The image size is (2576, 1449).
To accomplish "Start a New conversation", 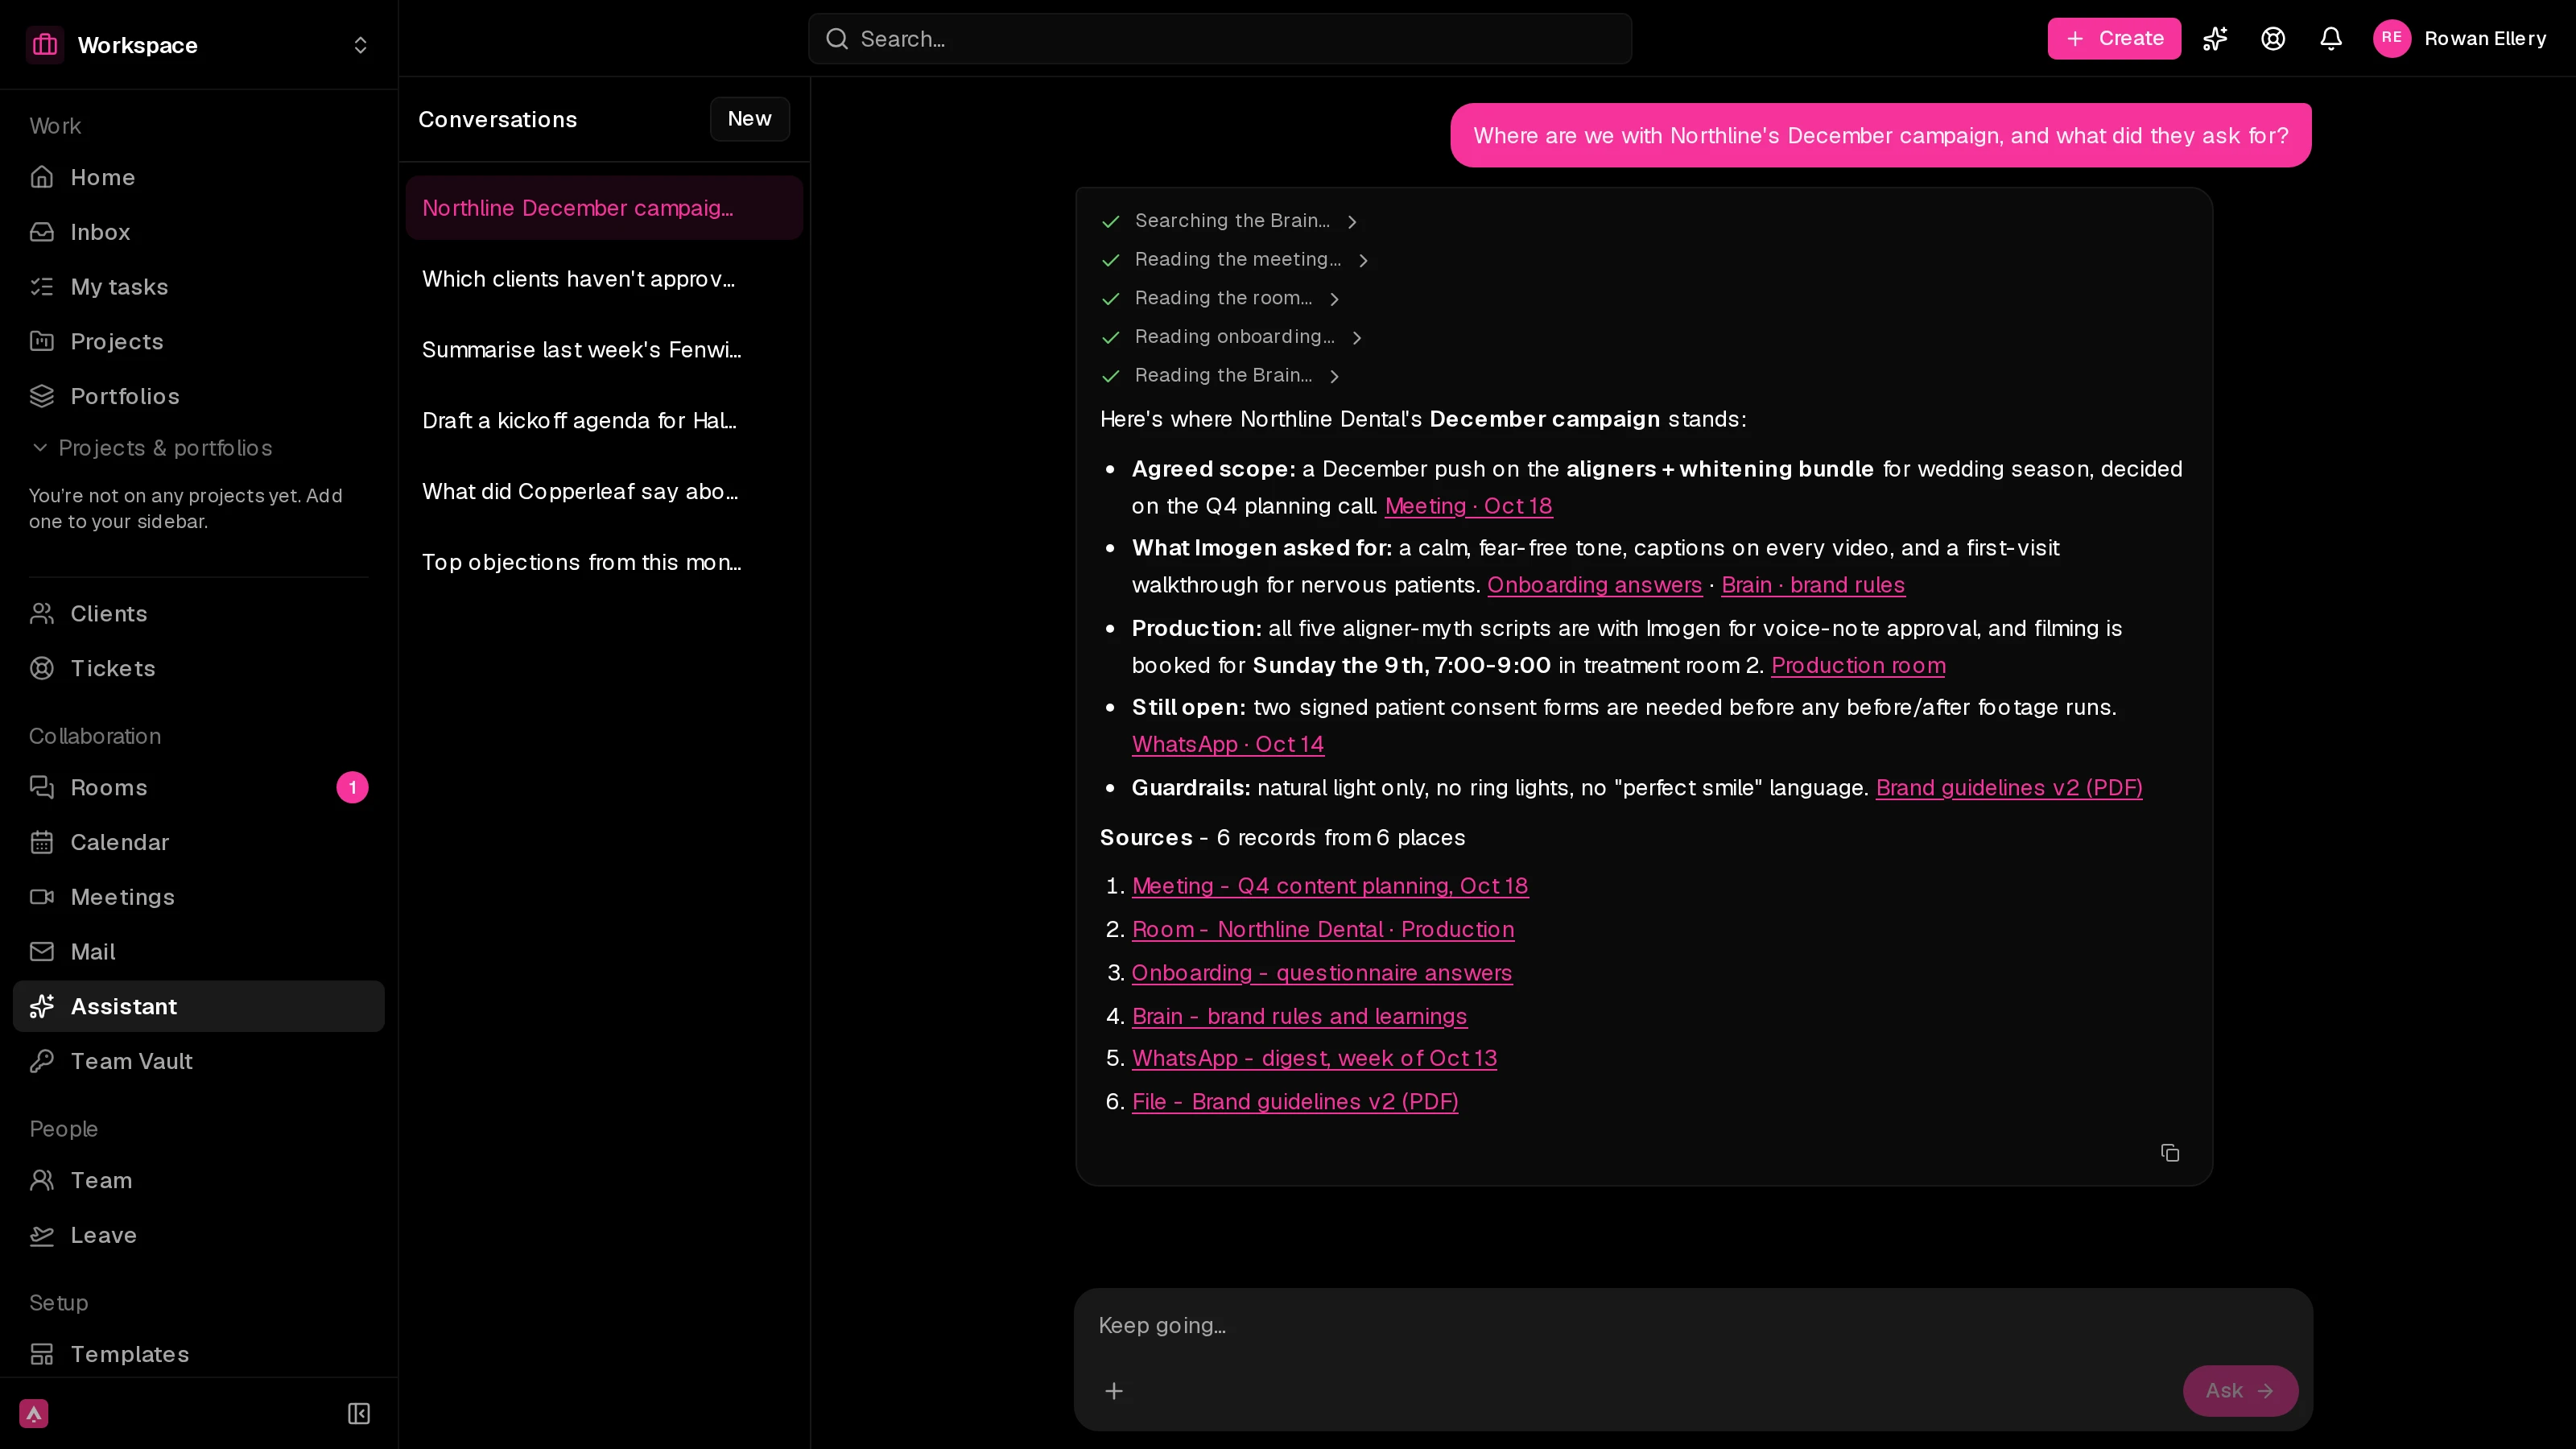I will 750,119.
